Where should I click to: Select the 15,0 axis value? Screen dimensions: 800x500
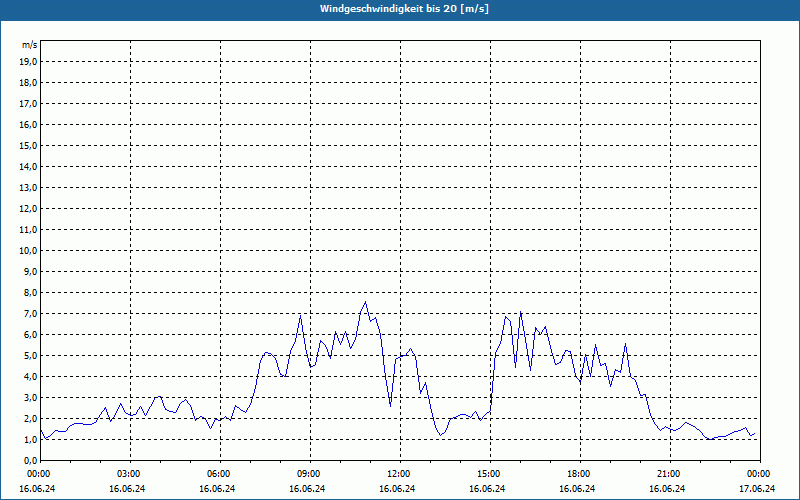tap(28, 145)
